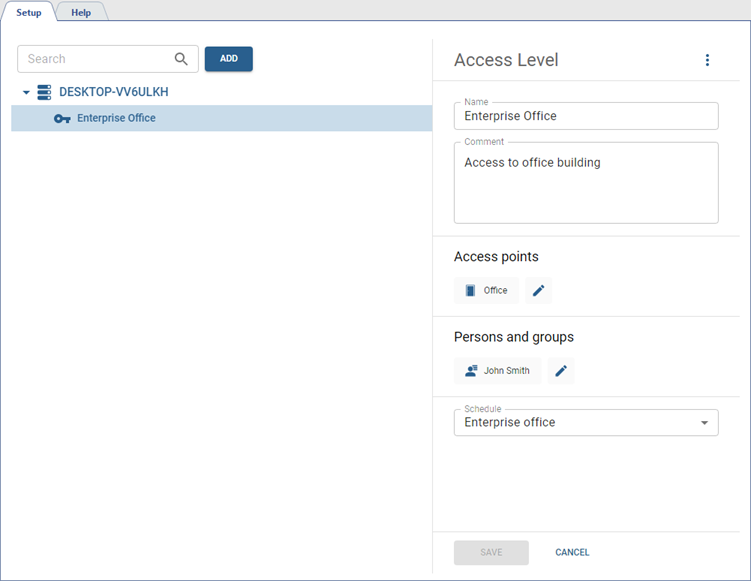The image size is (751, 581).
Task: Open the three-dot Access Level options menu
Action: tap(707, 60)
